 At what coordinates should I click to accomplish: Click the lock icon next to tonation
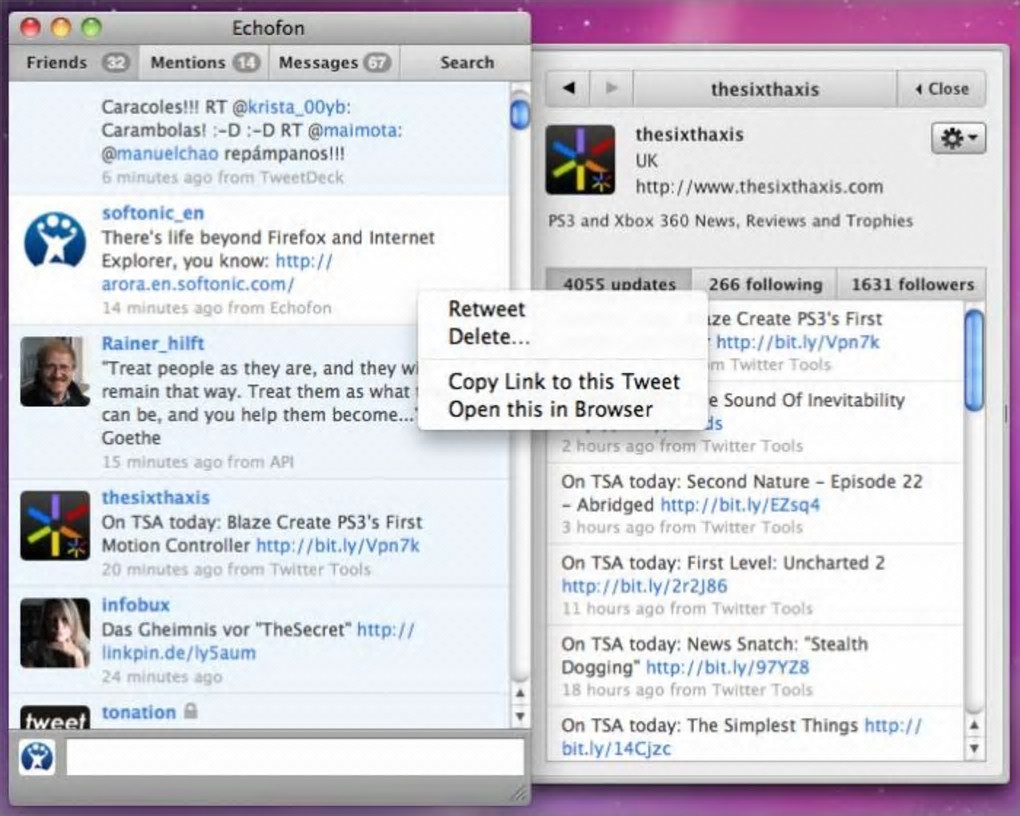tap(190, 711)
